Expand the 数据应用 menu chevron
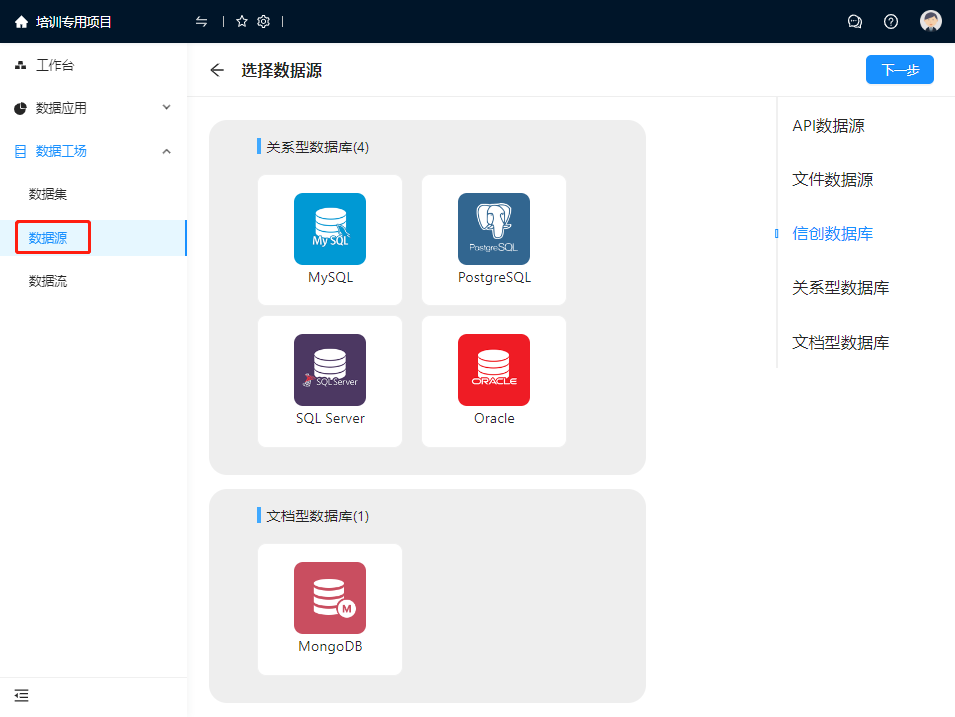 167,107
